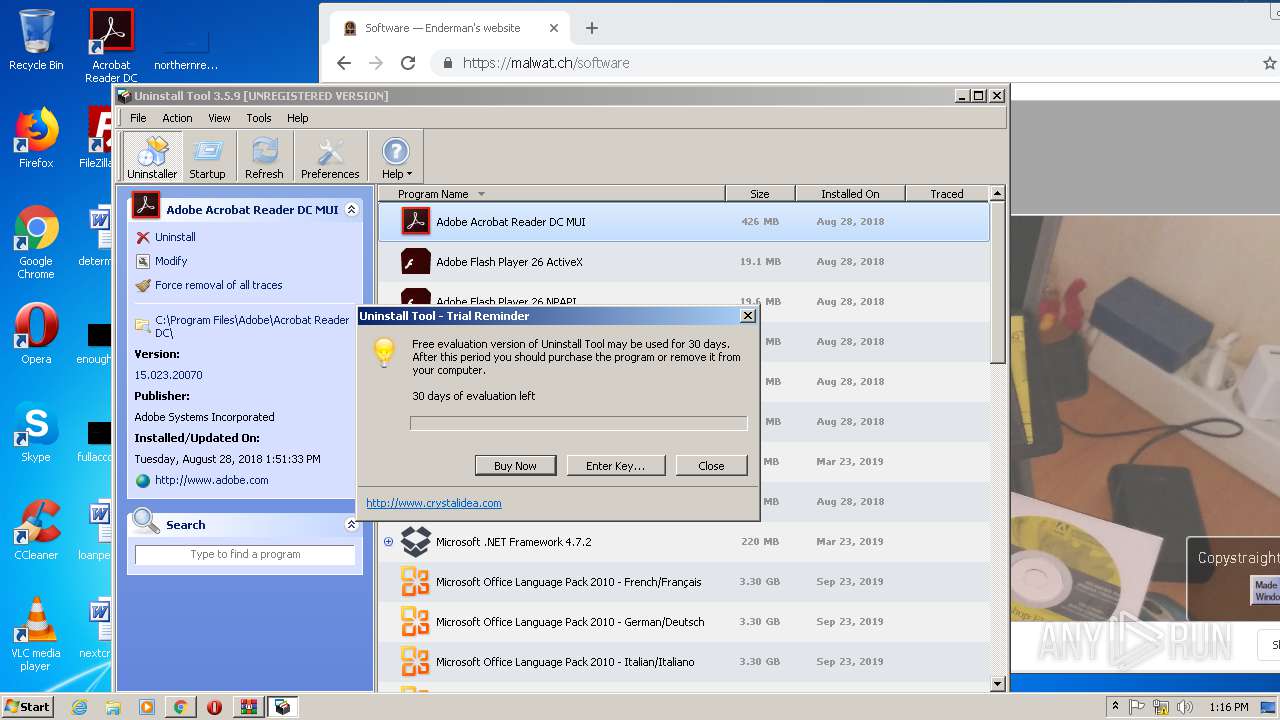The height and width of the screenshot is (720, 1280).
Task: Select Office Language Pack Italian/Italiano row
Action: [x=684, y=661]
